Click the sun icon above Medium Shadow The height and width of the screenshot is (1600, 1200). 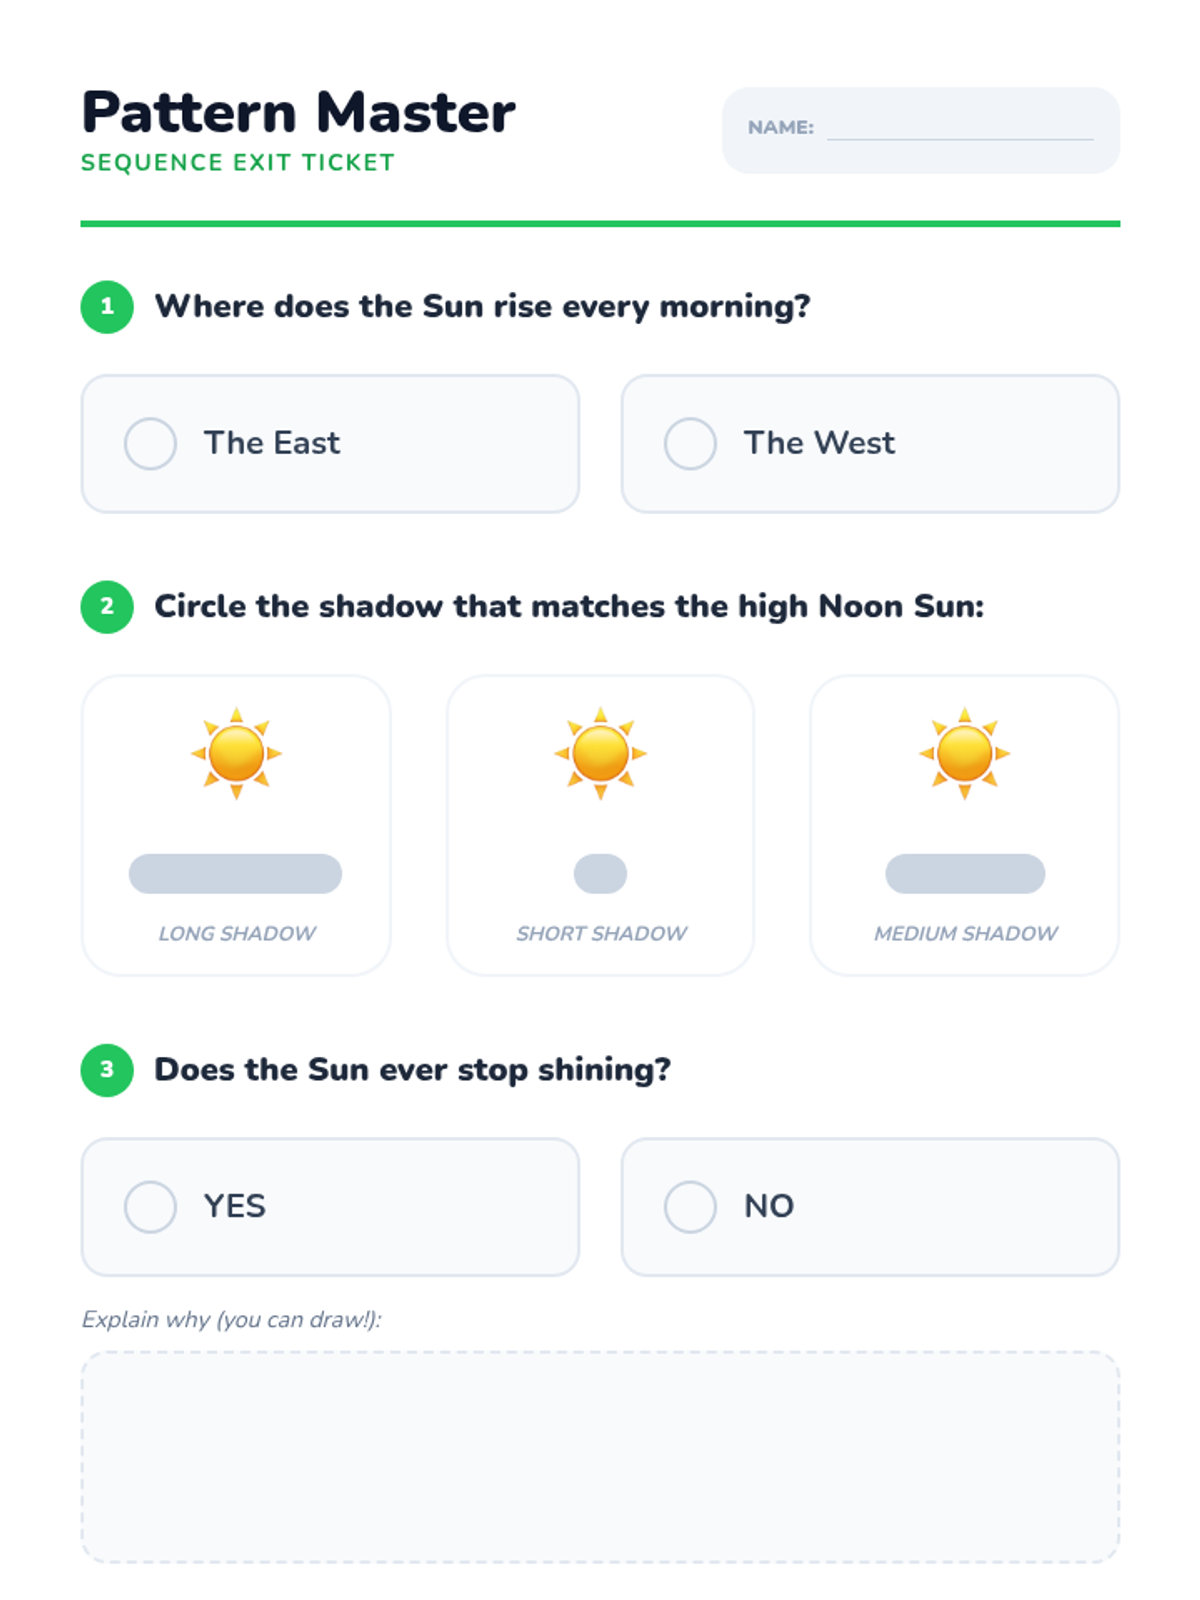964,753
